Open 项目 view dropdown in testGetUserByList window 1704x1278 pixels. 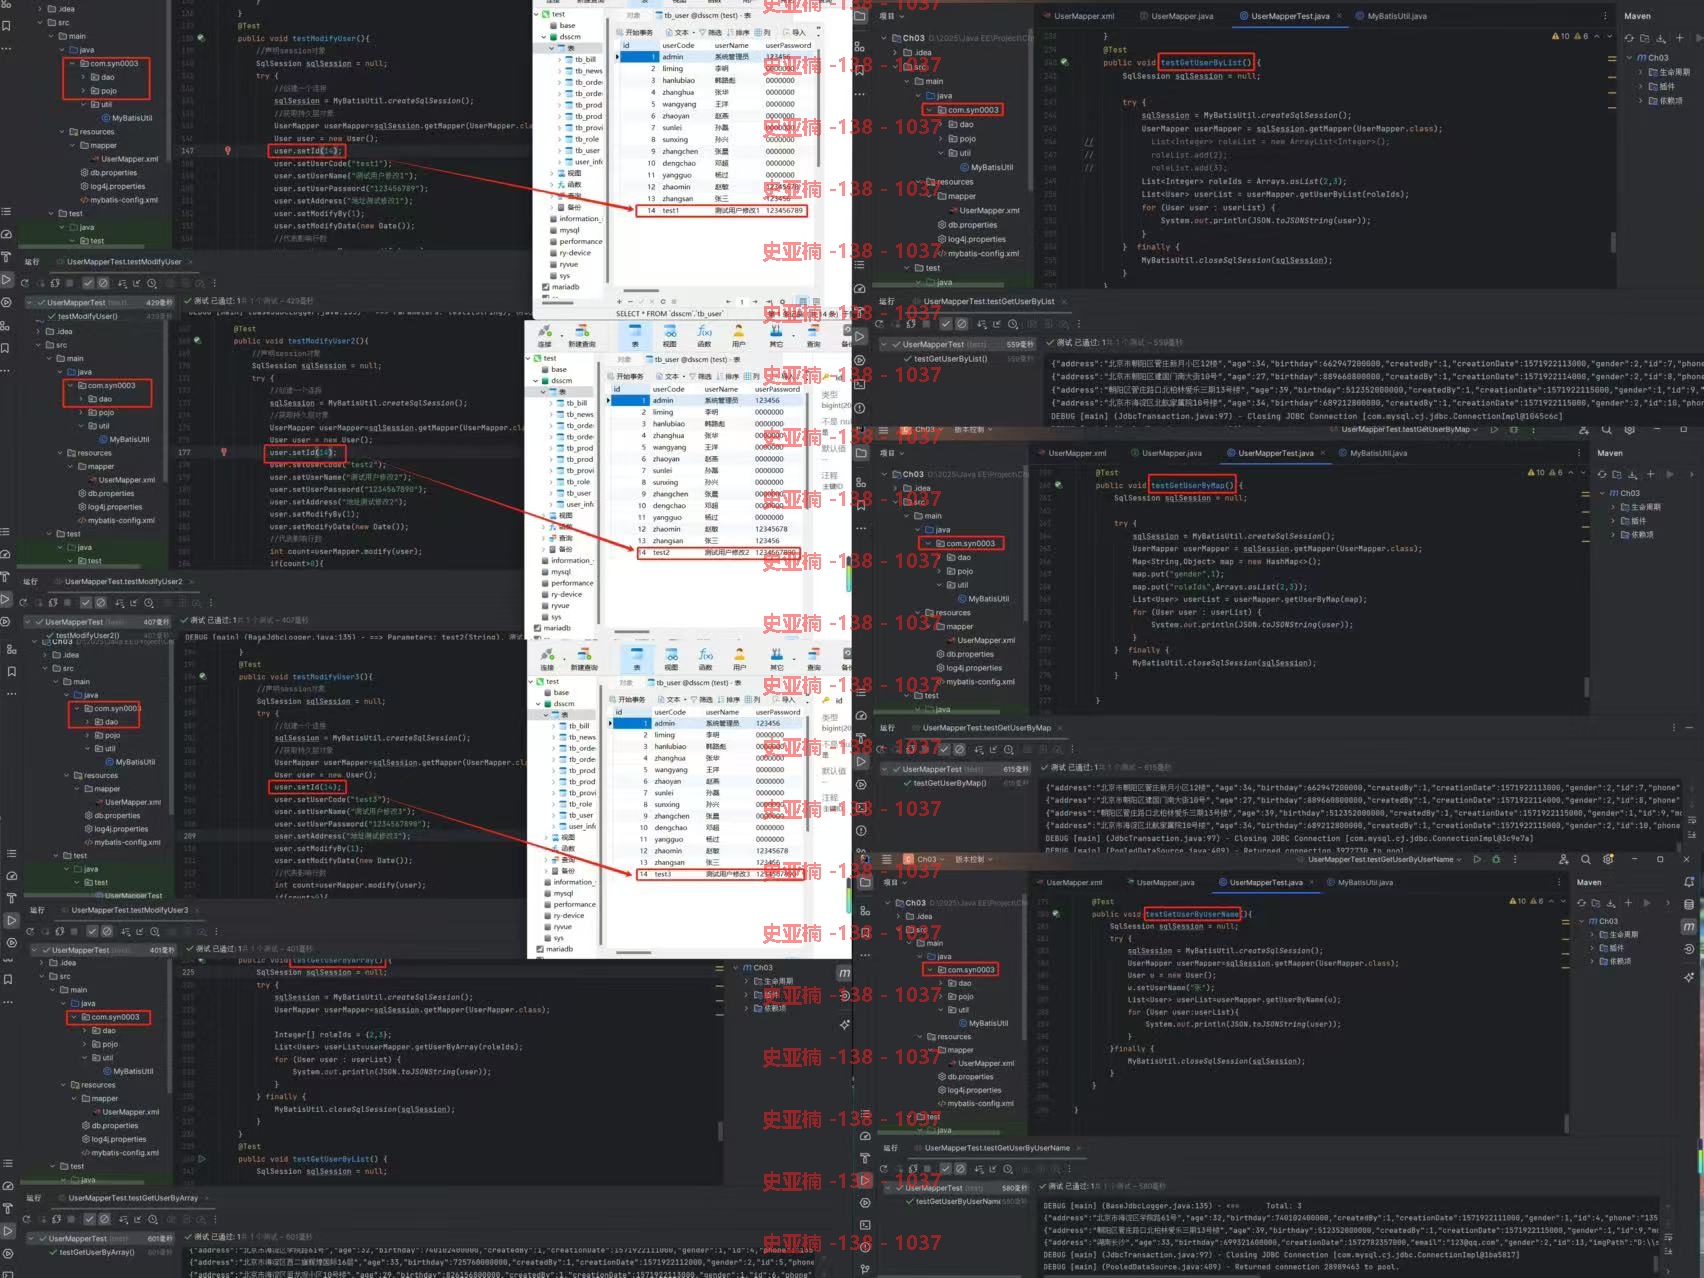(890, 16)
